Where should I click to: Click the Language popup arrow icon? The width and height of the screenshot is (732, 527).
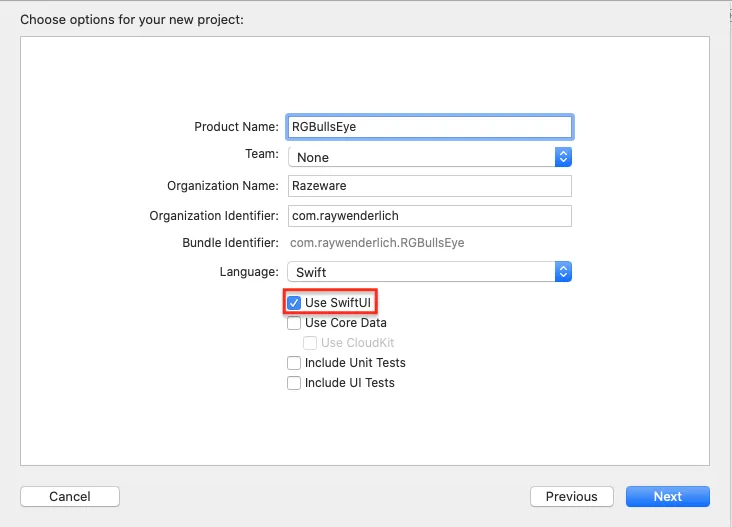coord(563,272)
